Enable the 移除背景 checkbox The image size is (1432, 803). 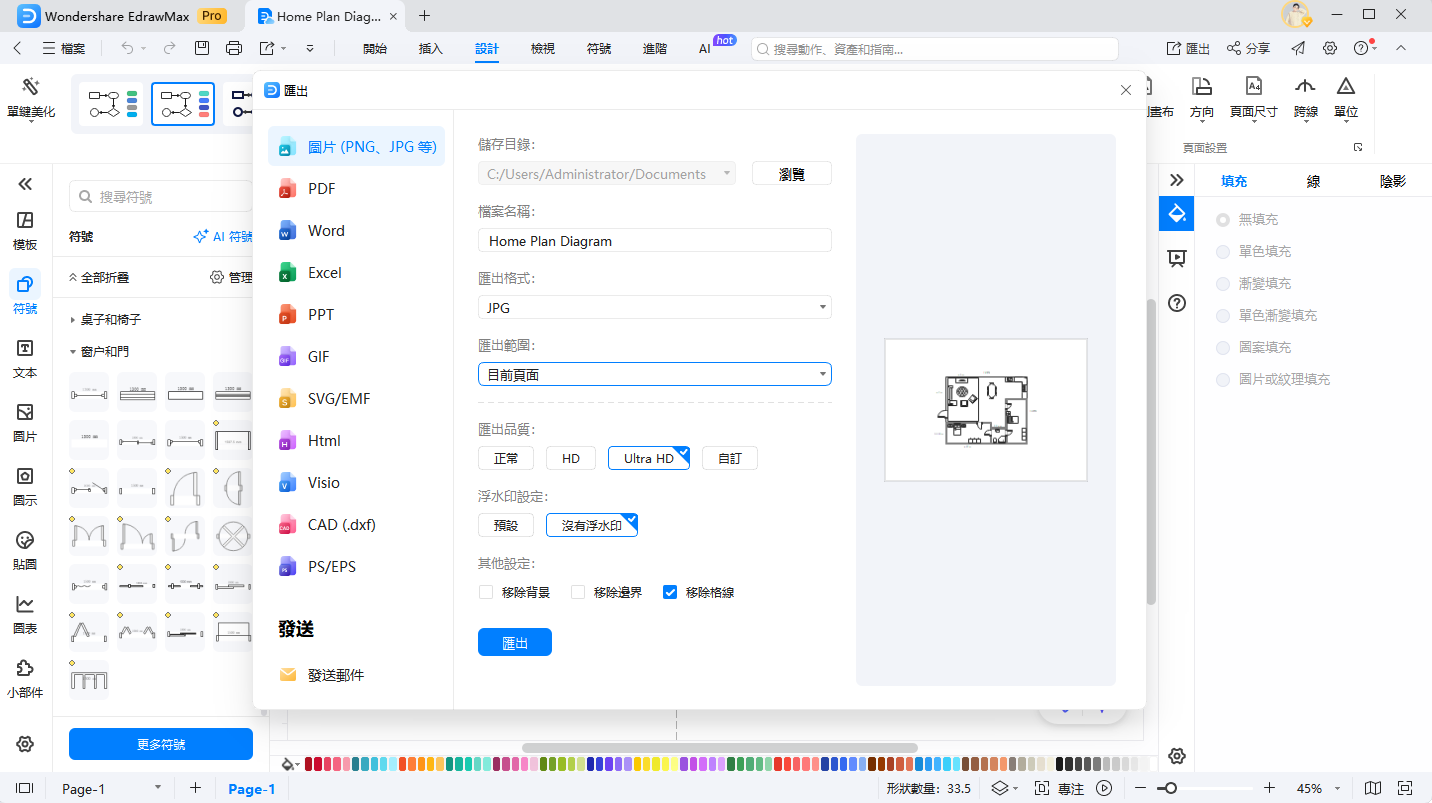click(486, 592)
